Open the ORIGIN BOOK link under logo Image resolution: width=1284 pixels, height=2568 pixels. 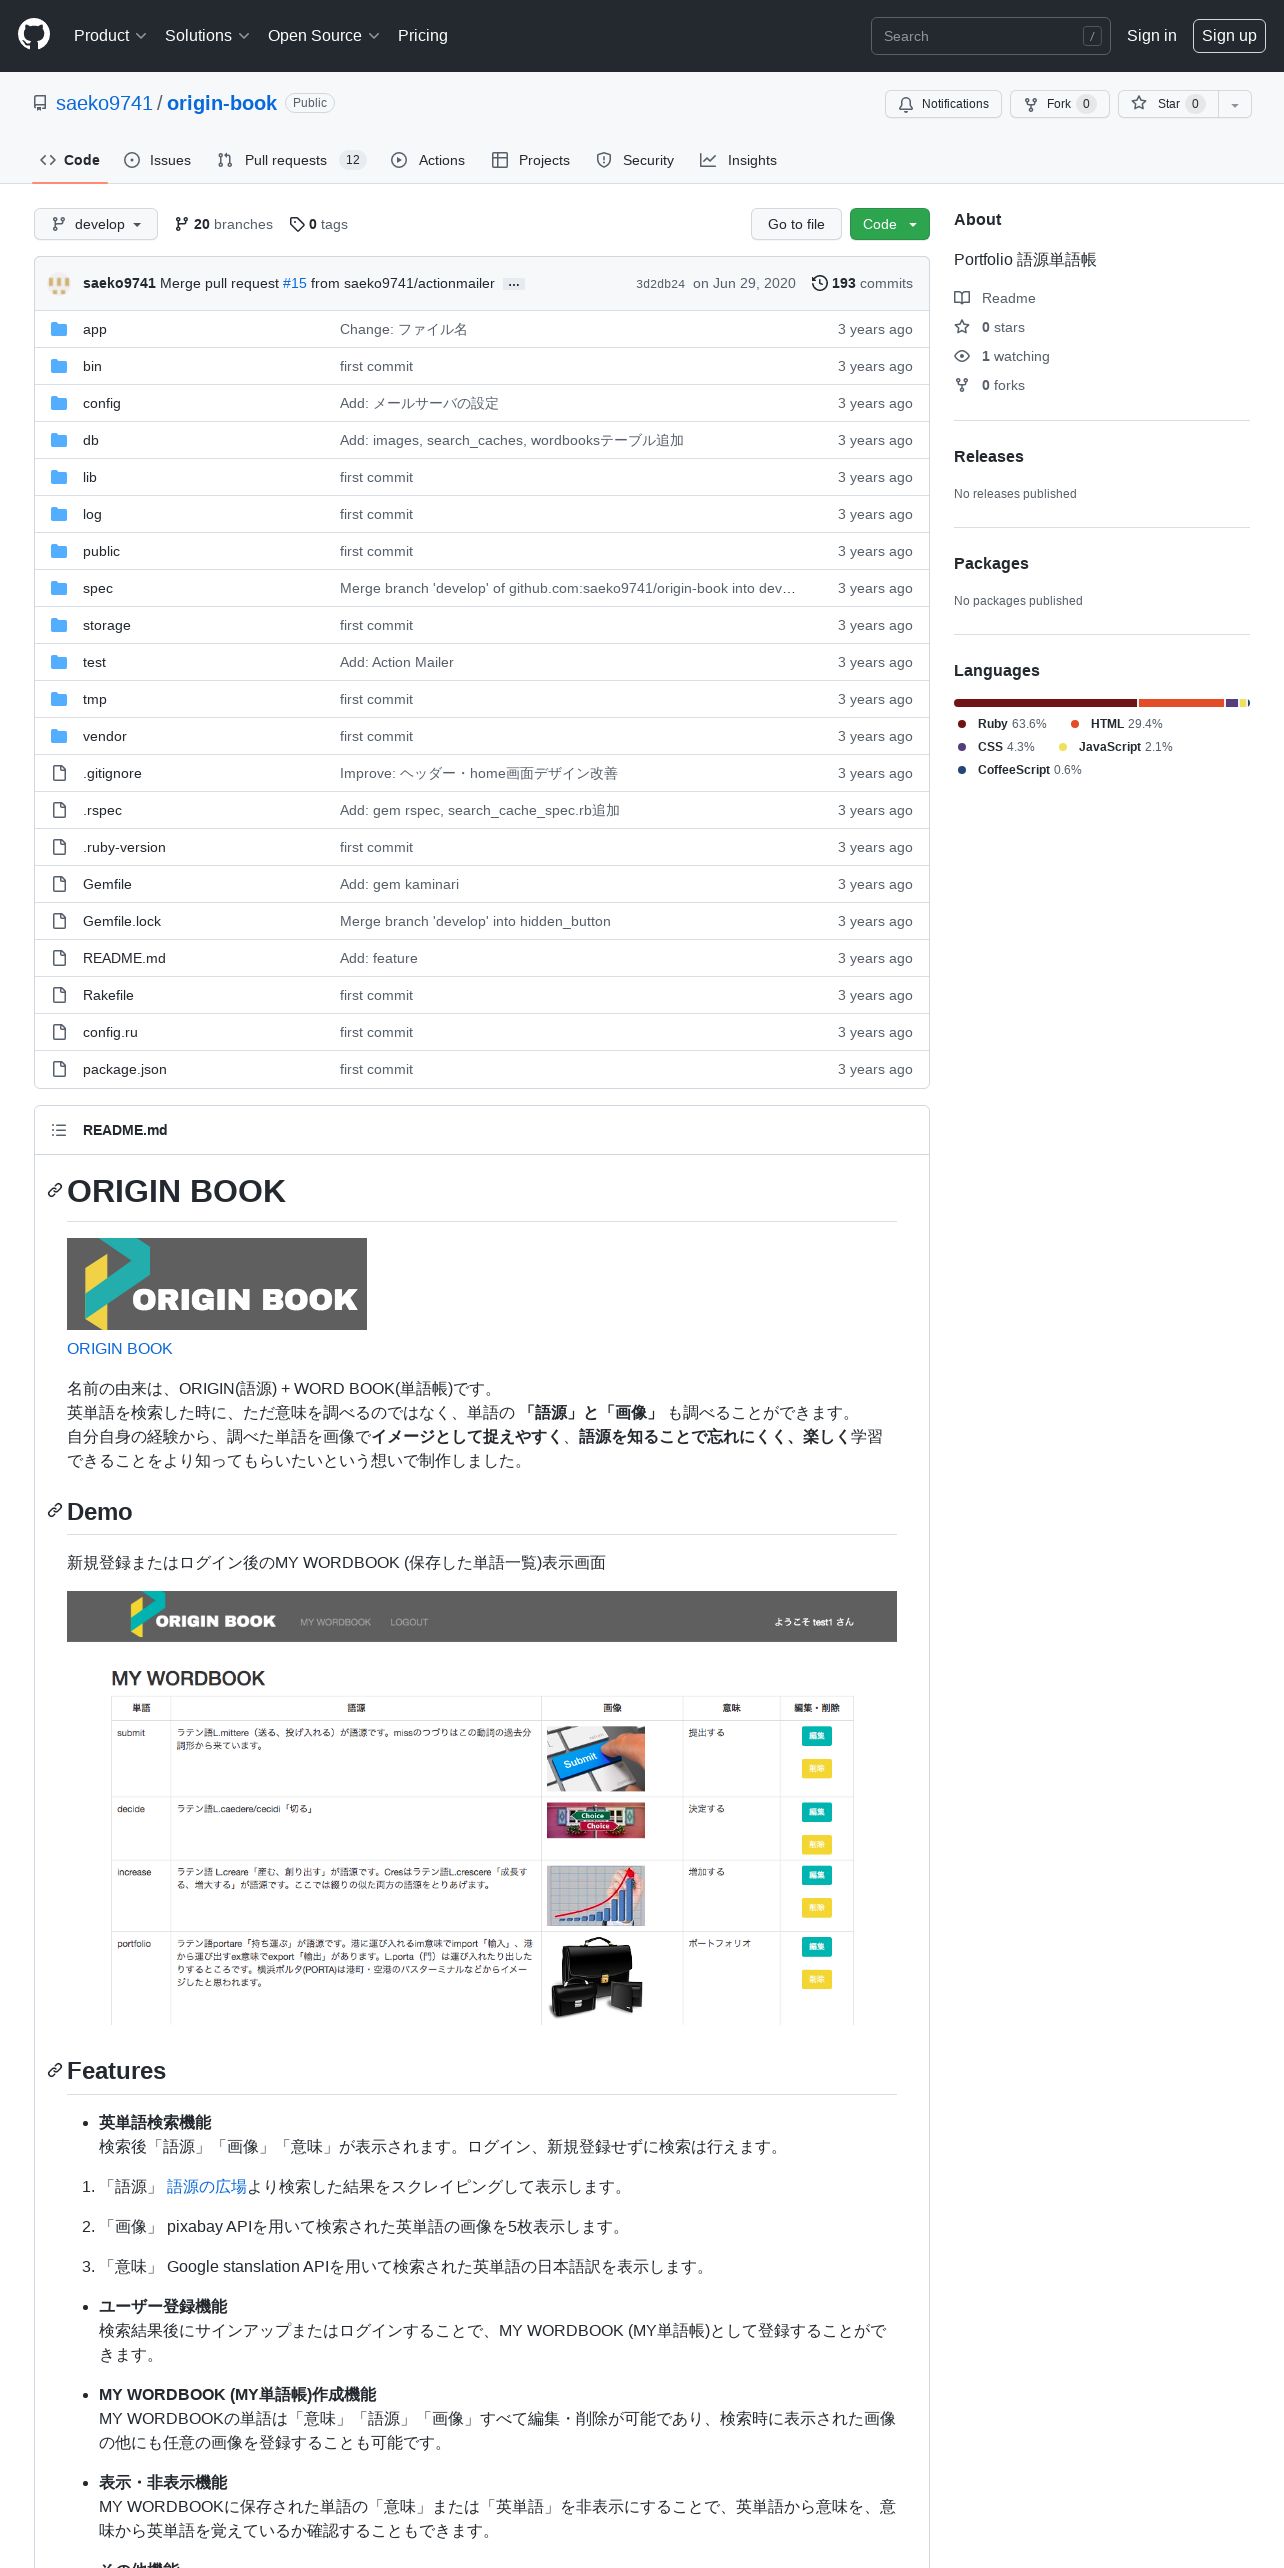120,1348
